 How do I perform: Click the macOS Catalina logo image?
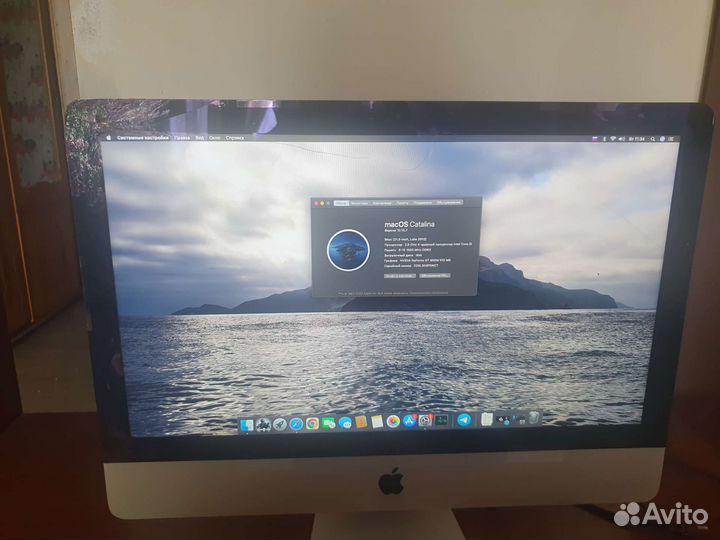pos(349,250)
